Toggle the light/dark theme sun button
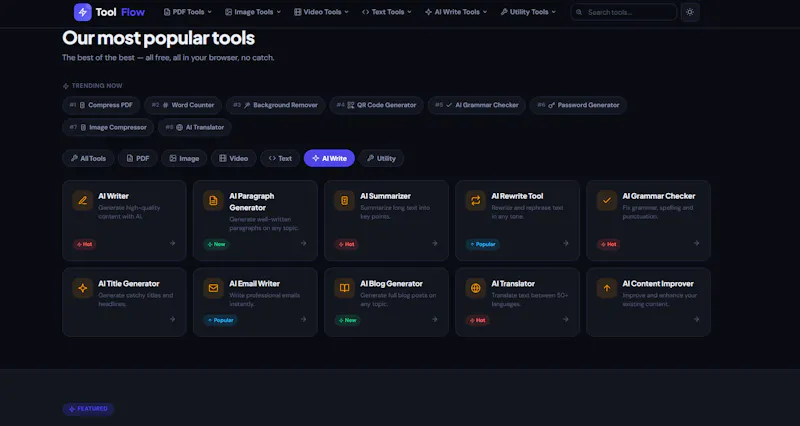The width and height of the screenshot is (800, 426). pos(690,12)
